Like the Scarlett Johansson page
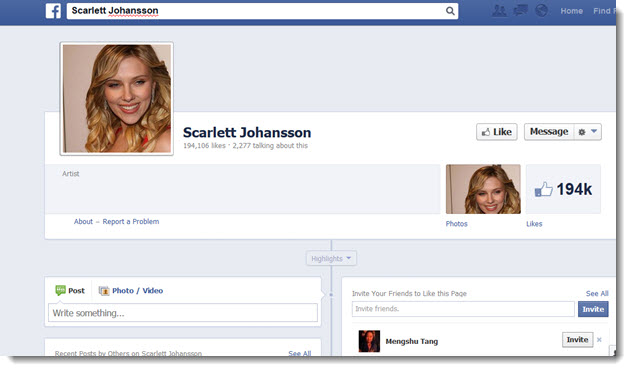Image resolution: width=631 pixels, height=371 pixels. (x=497, y=132)
